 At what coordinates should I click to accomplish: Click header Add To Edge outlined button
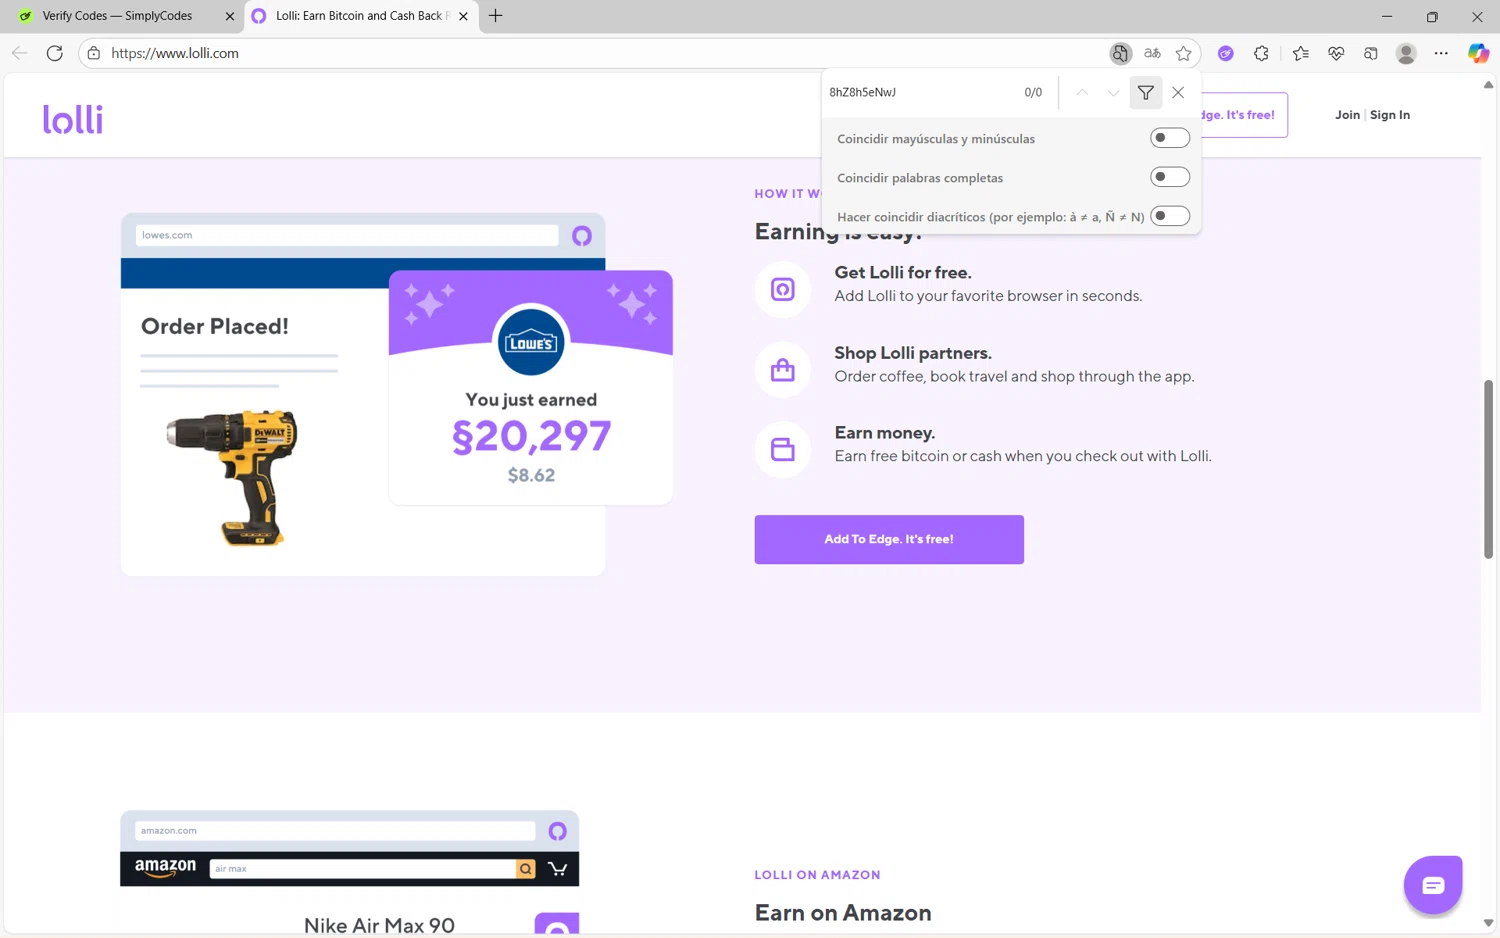point(1242,115)
